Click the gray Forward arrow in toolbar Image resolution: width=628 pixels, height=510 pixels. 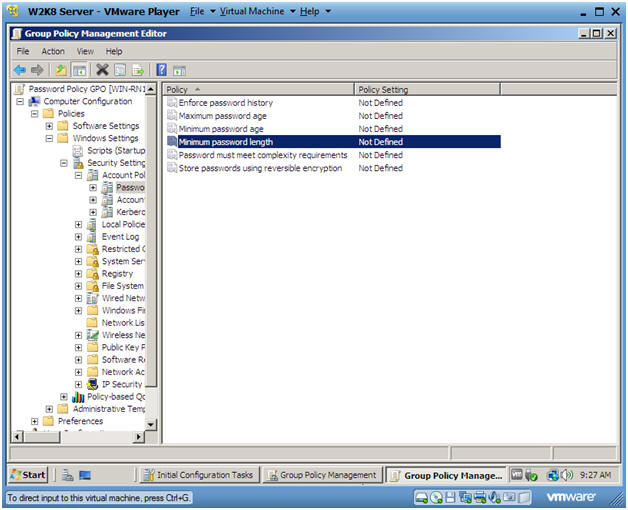[37, 70]
